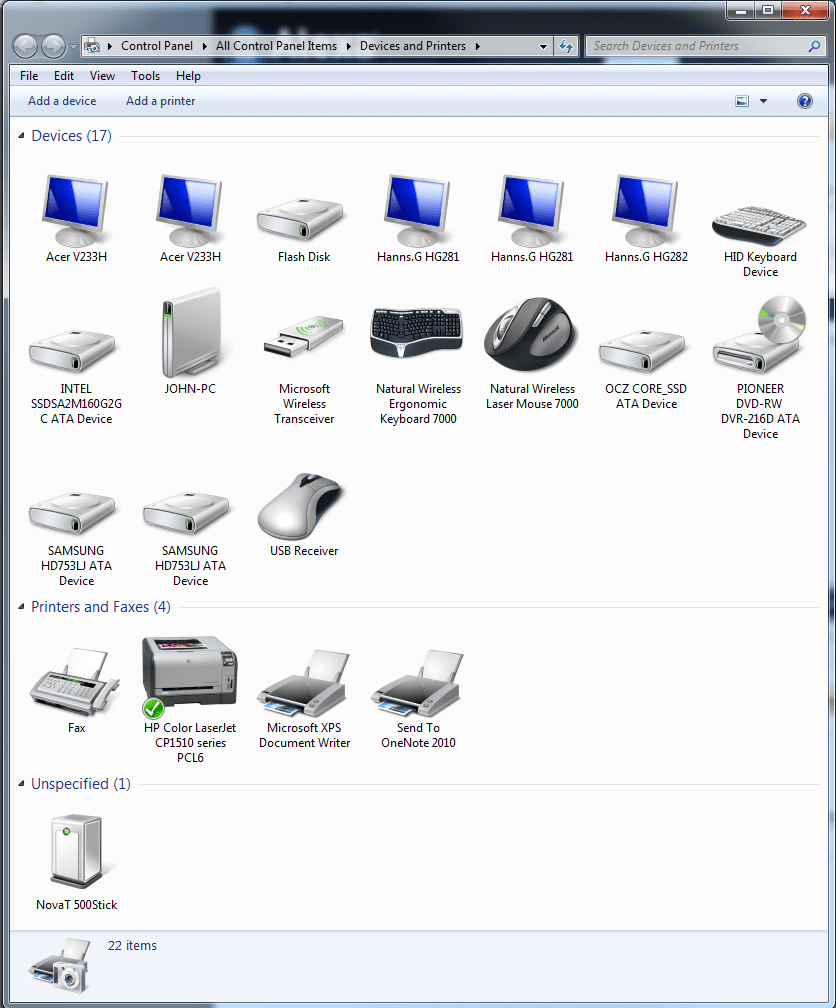Click the Printers and Faxes (4) heading
Screen dimensions: 836x1008
tap(101, 606)
